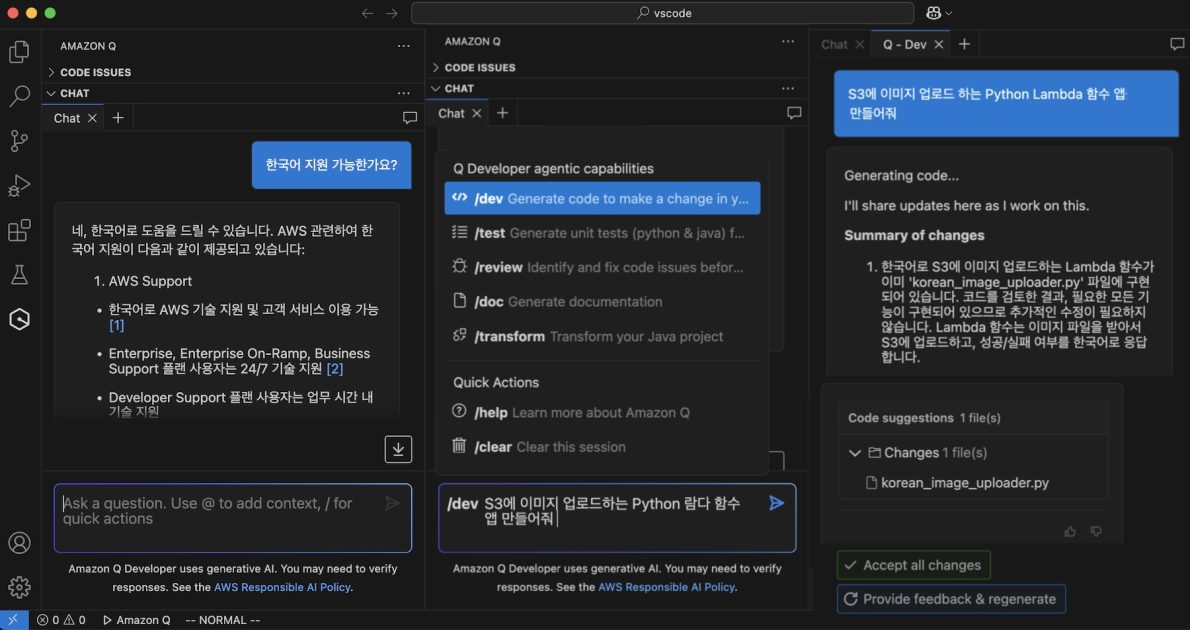This screenshot has height=630, width=1190.
Task: Click middle panel chat bubble icon
Action: click(x=794, y=113)
